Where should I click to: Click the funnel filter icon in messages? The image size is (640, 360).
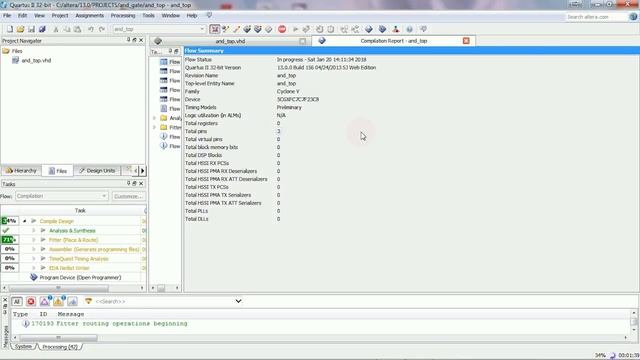tap(88, 301)
